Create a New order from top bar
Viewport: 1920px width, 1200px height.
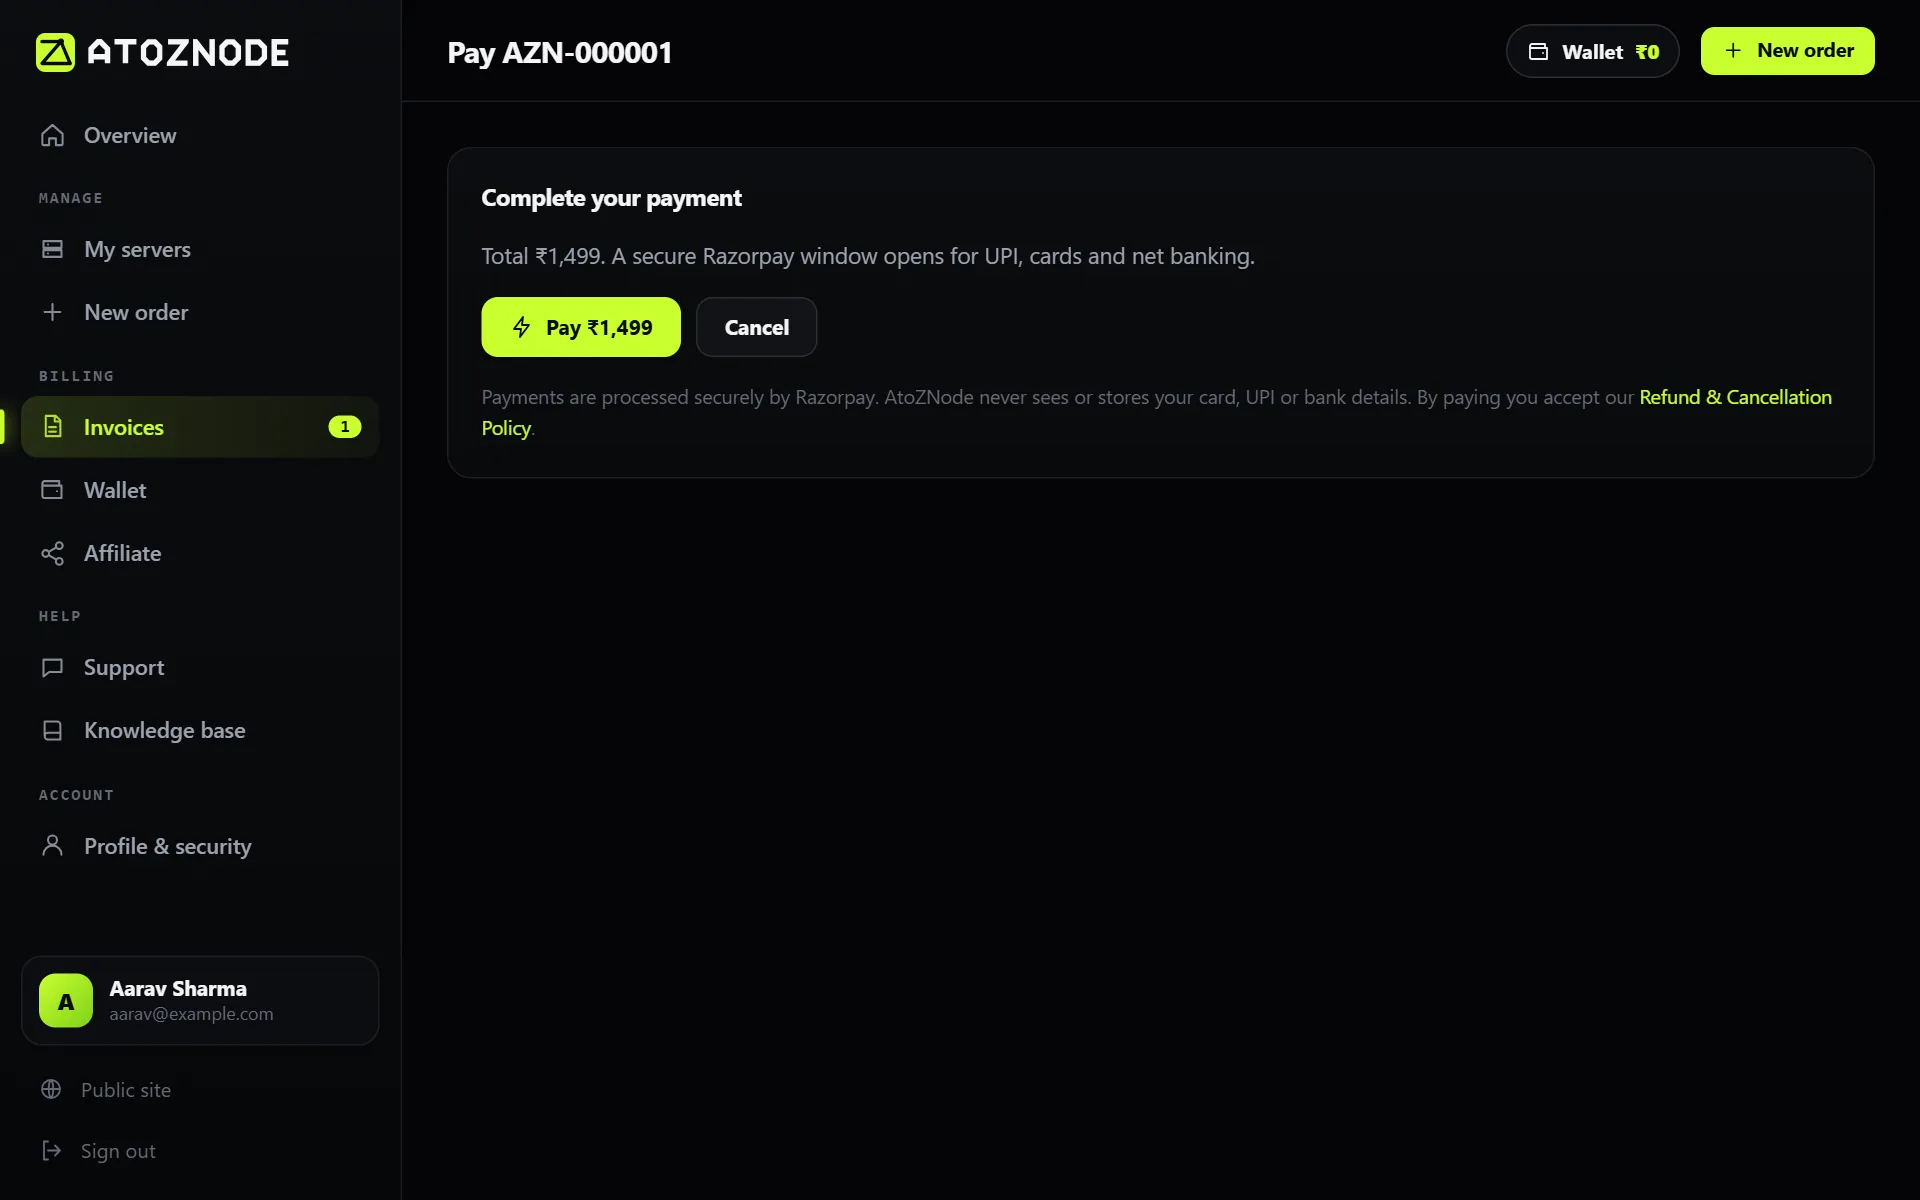click(1787, 51)
